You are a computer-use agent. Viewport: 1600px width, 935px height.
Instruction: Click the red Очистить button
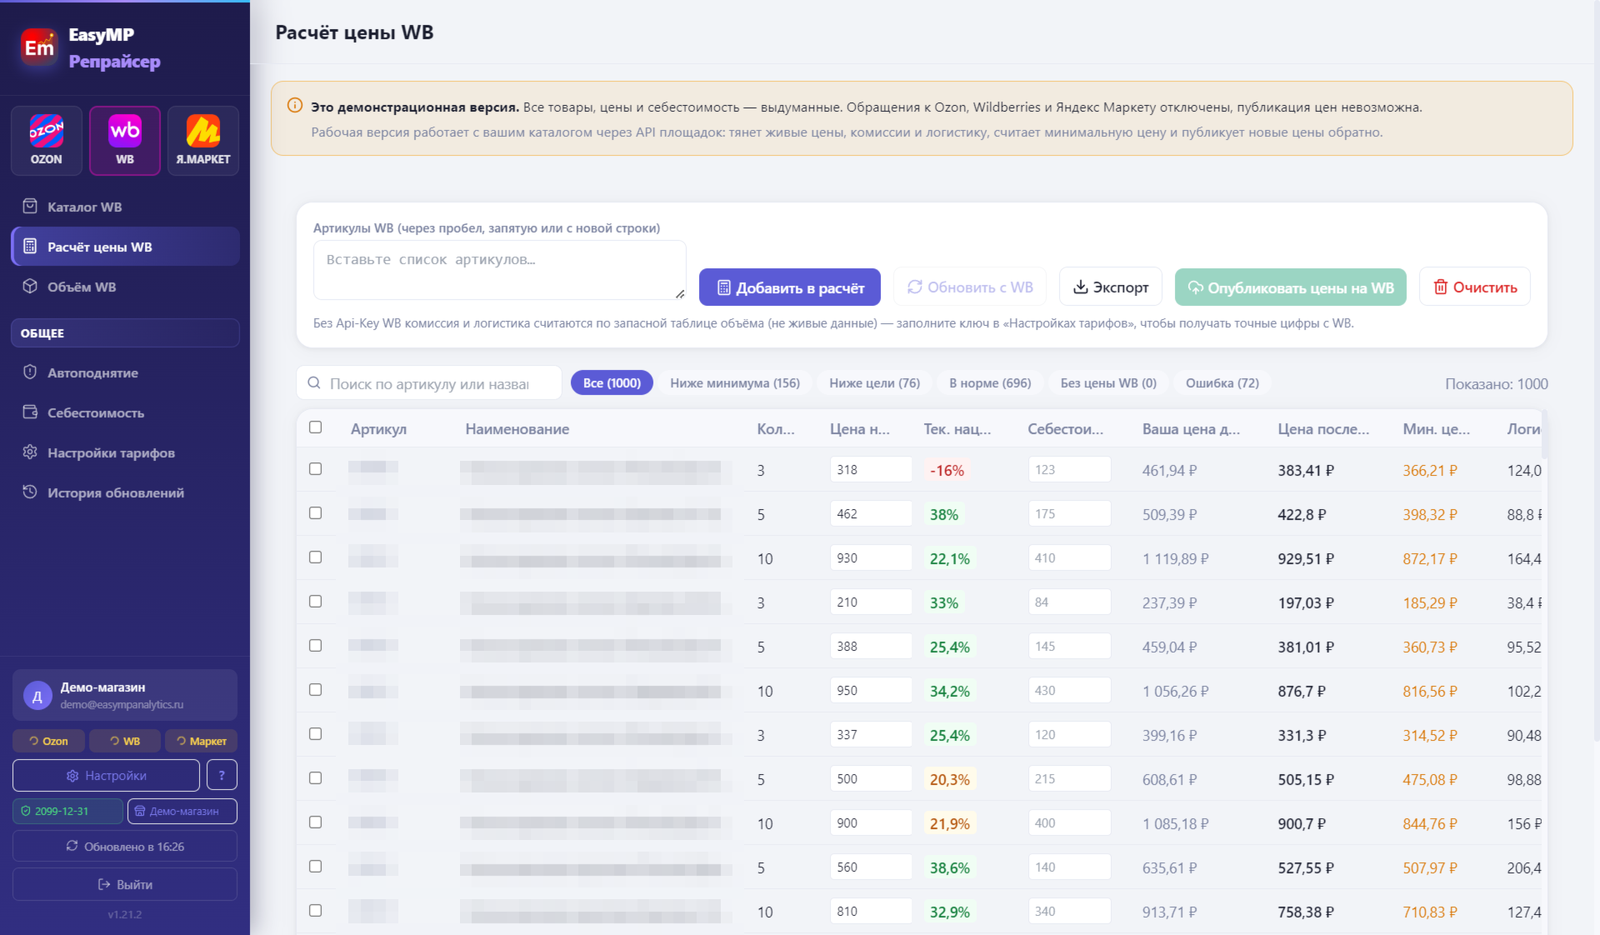click(x=1475, y=287)
